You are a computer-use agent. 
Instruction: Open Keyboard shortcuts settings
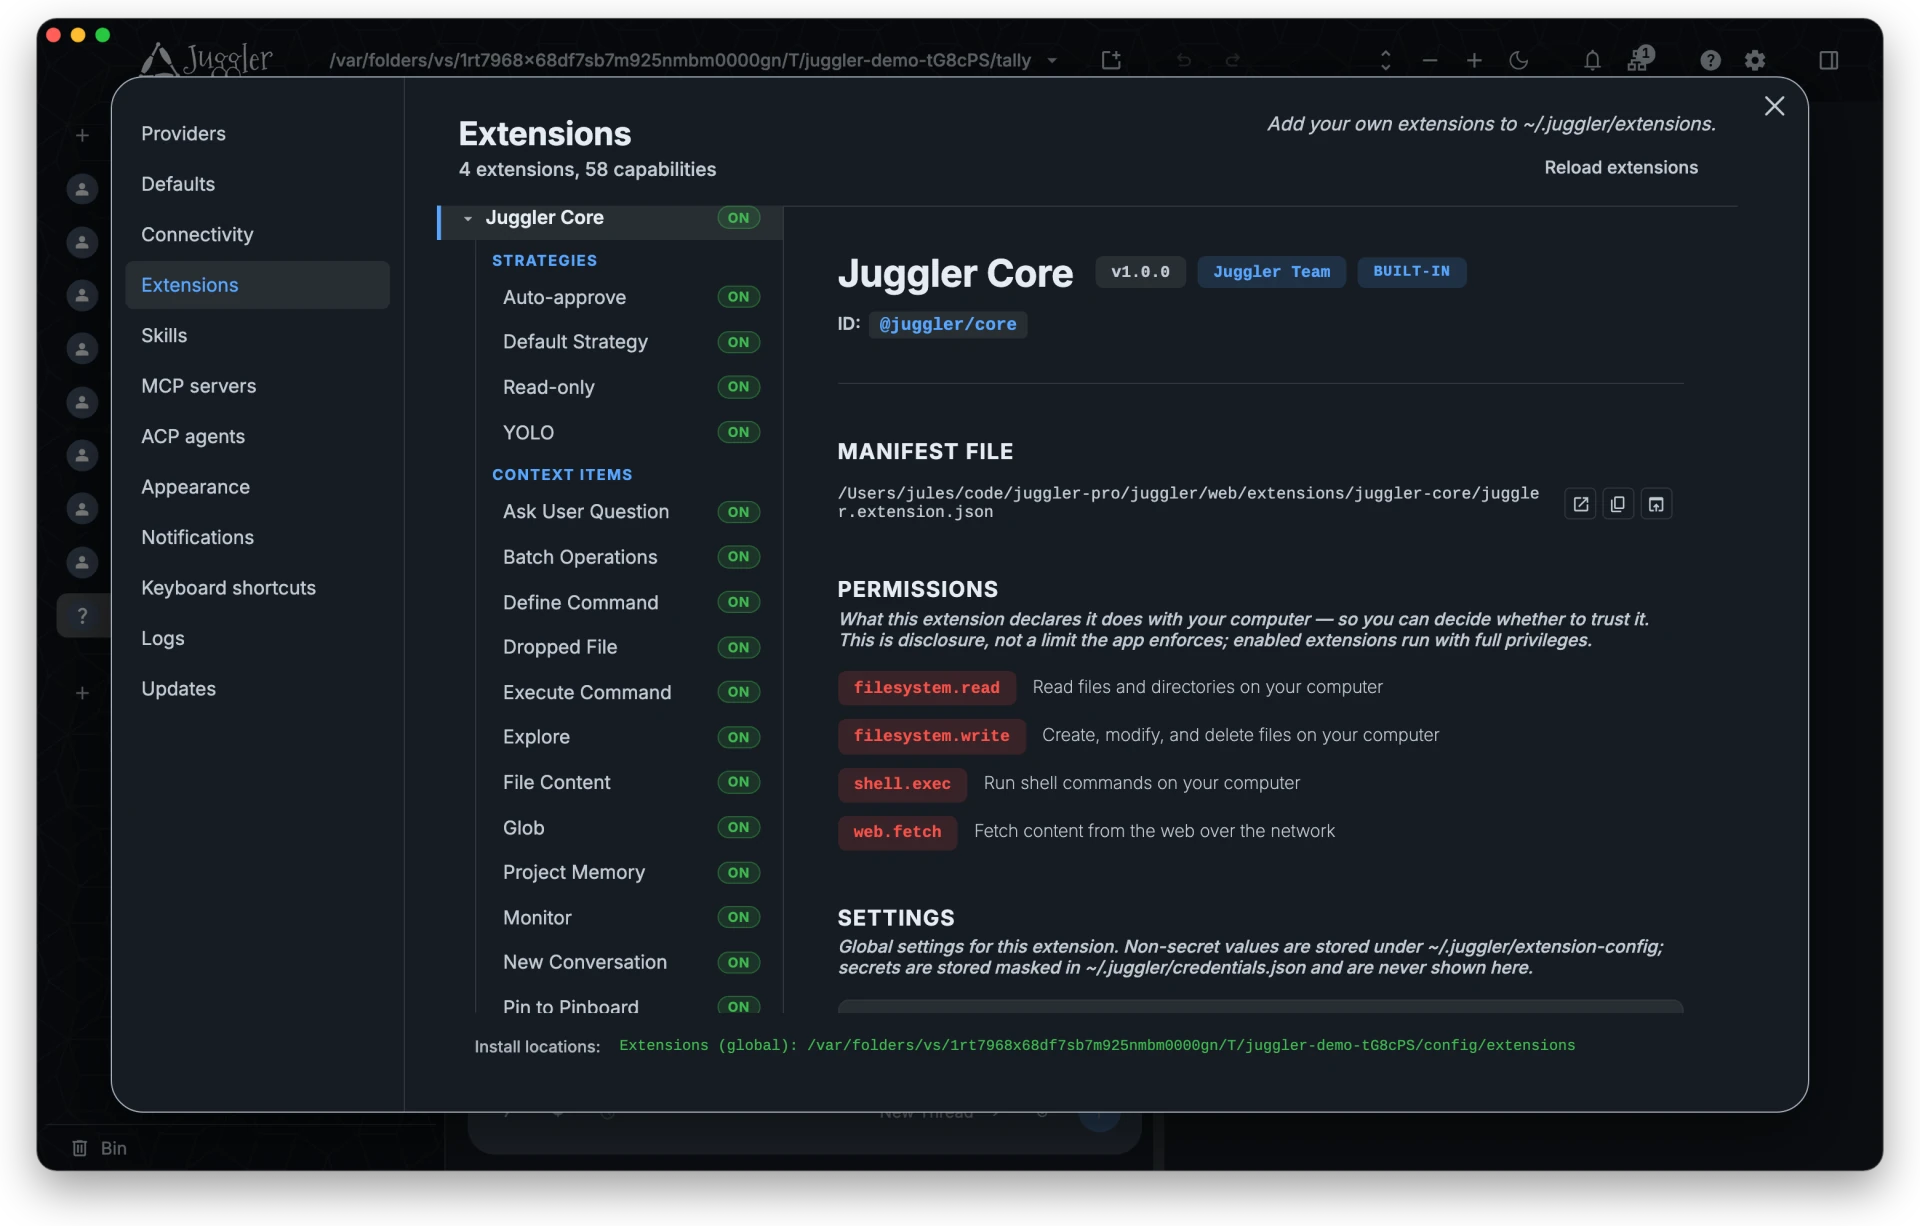coord(258,588)
